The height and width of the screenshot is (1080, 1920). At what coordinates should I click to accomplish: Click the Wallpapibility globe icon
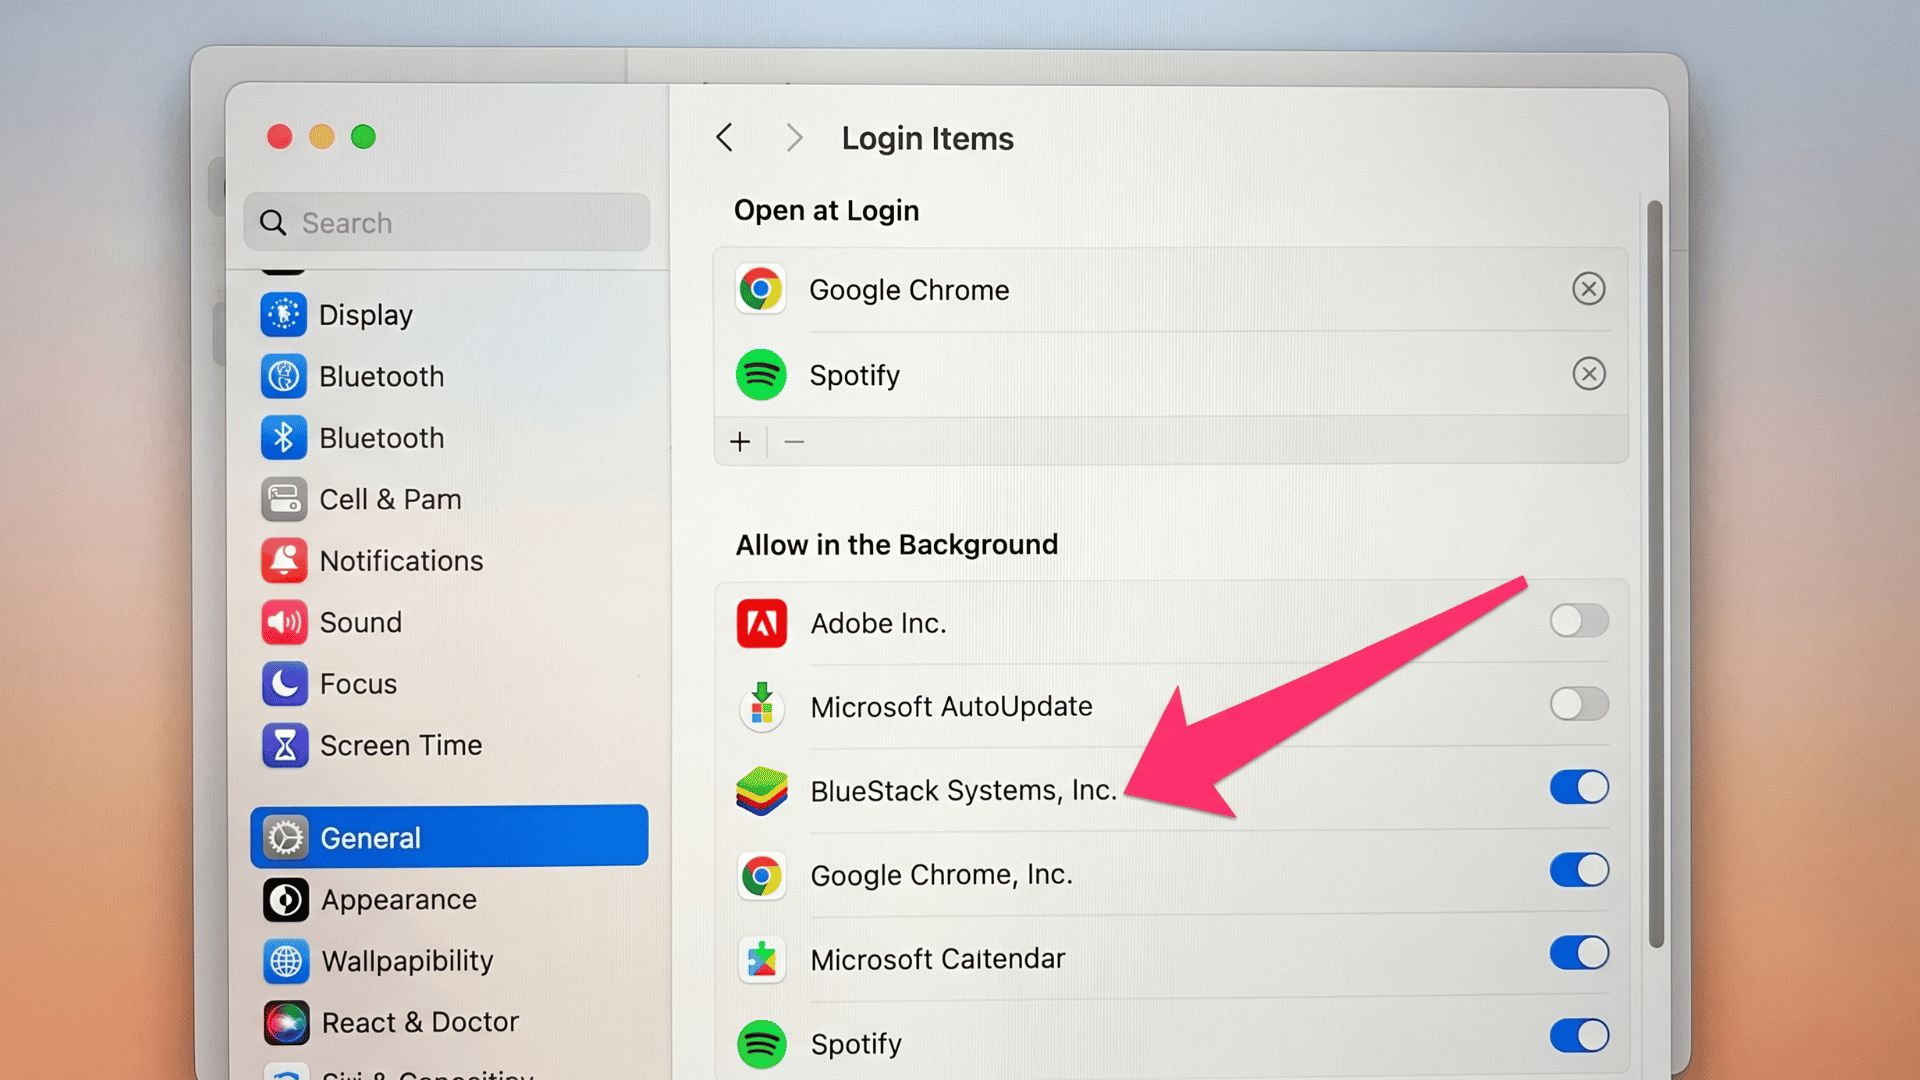pos(286,961)
